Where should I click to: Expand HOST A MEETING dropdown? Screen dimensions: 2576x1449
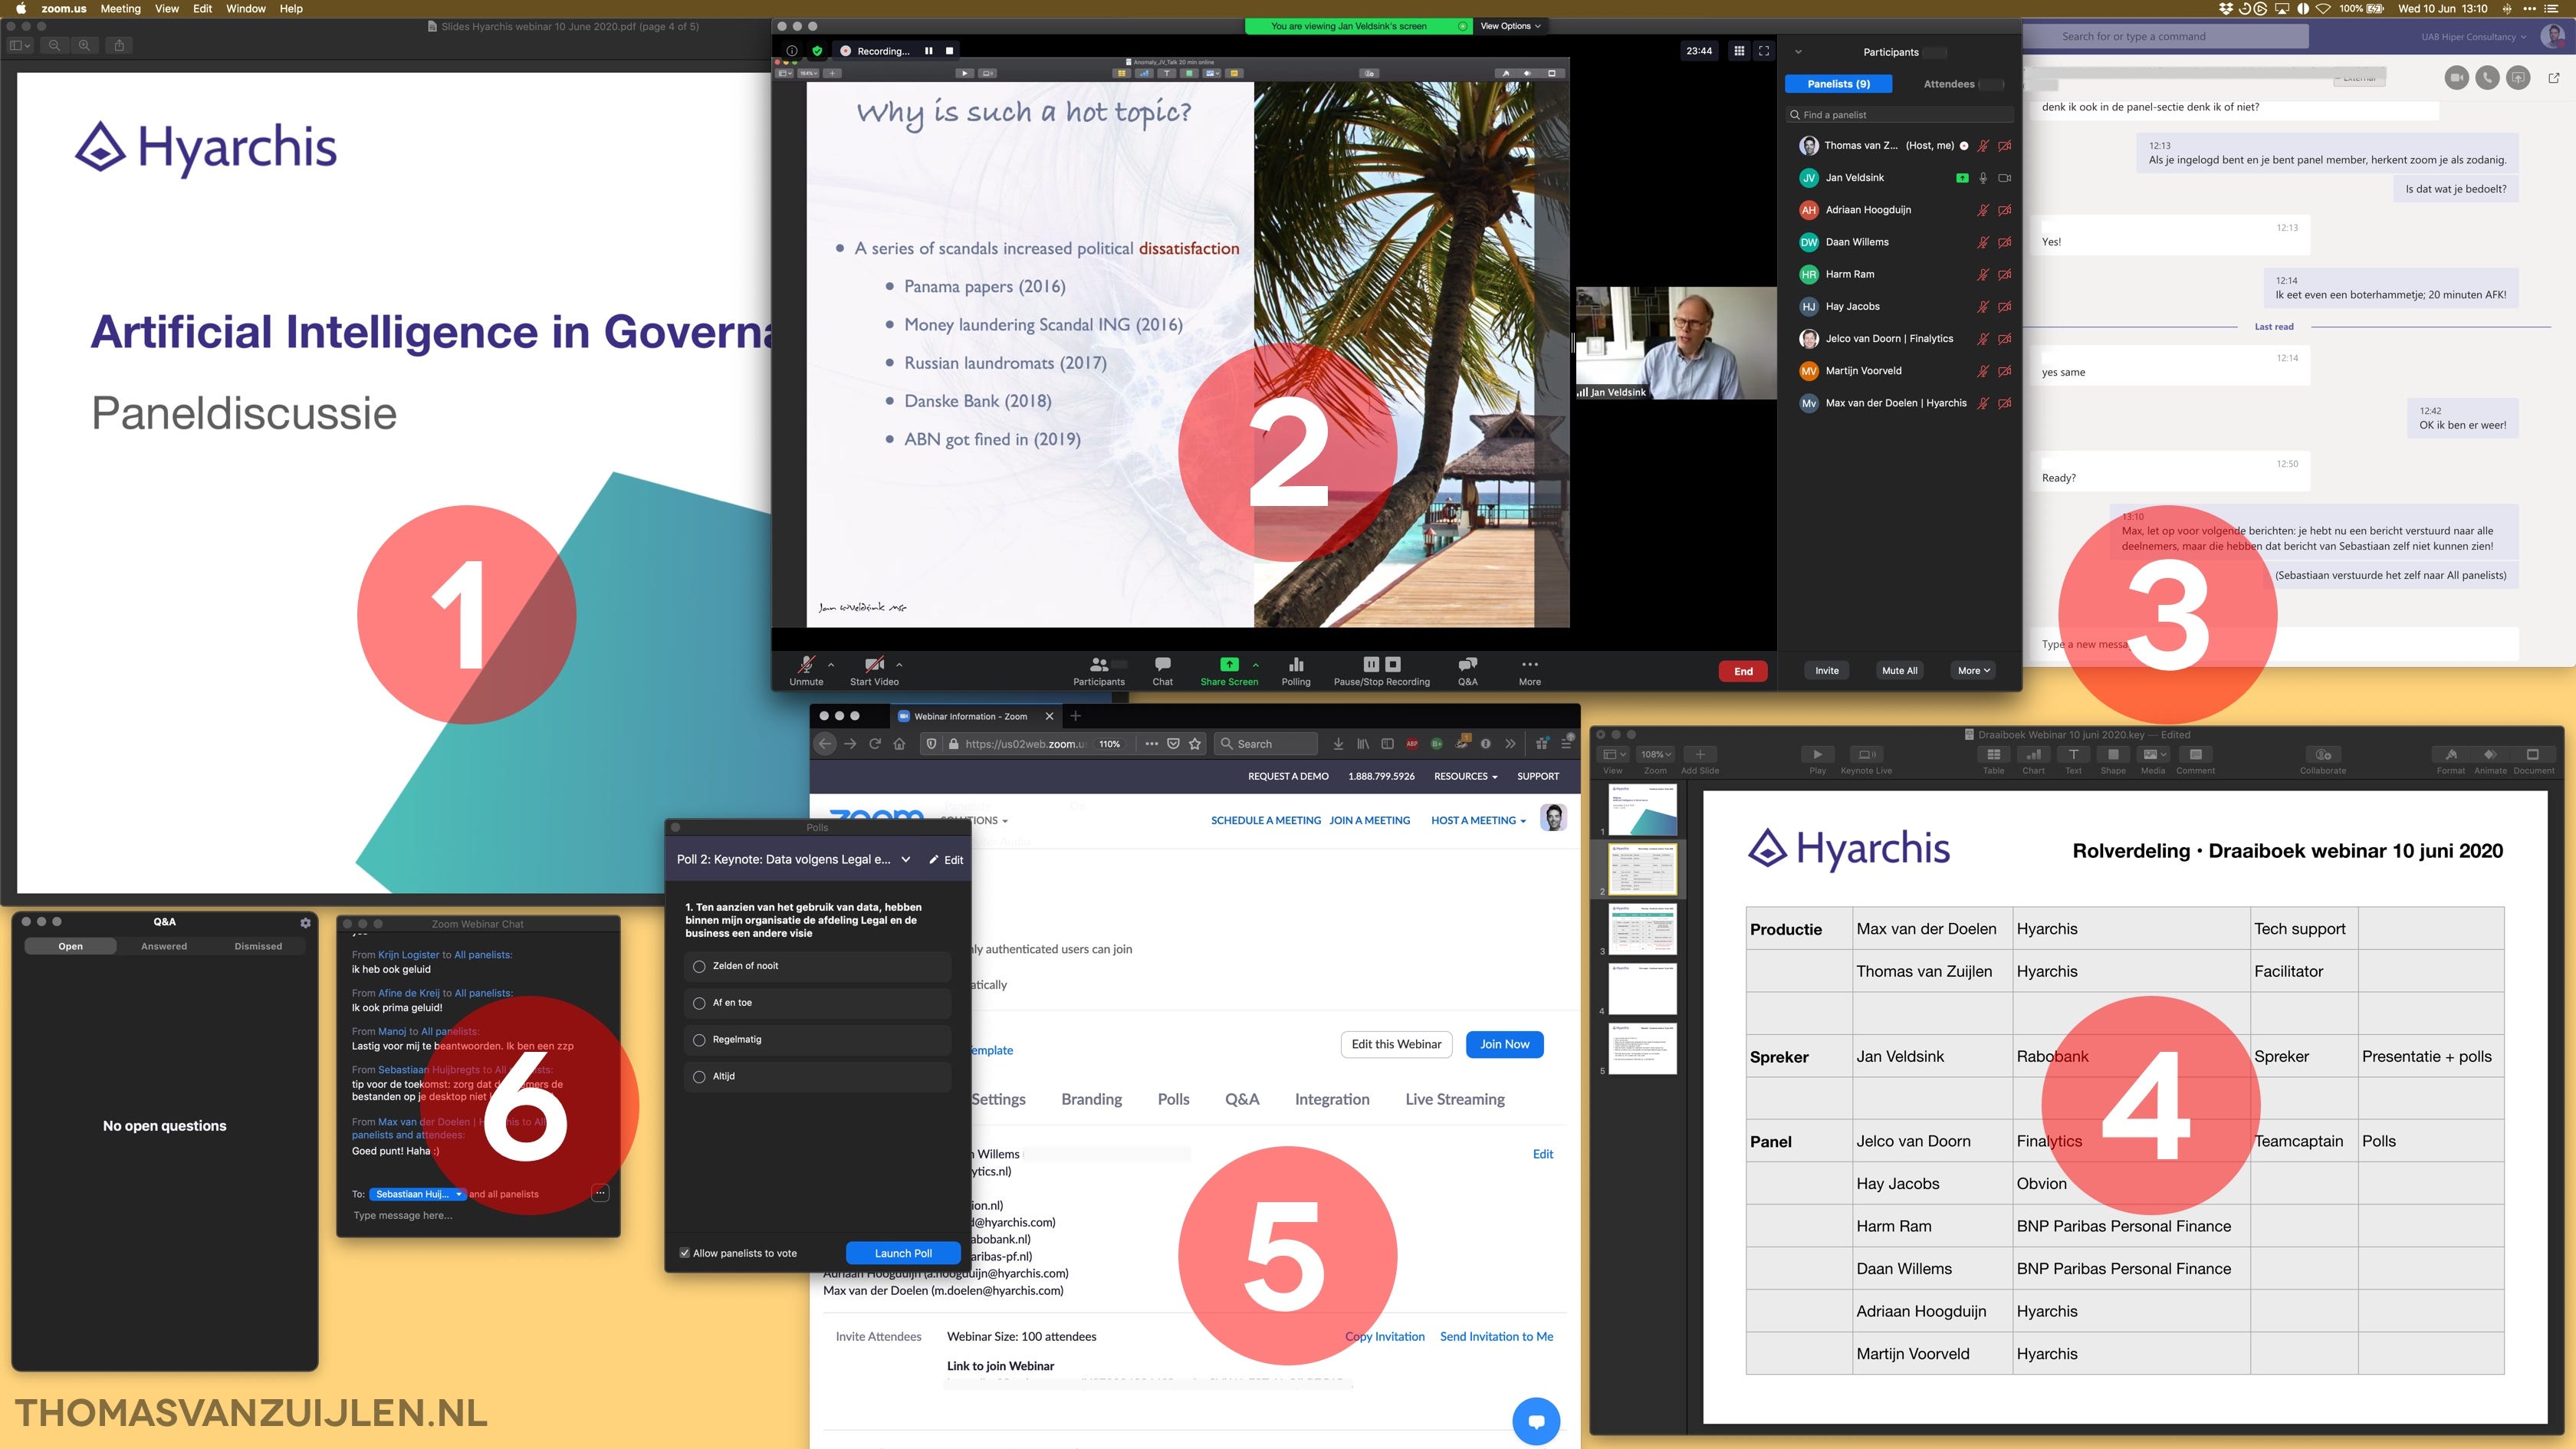pos(1478,820)
